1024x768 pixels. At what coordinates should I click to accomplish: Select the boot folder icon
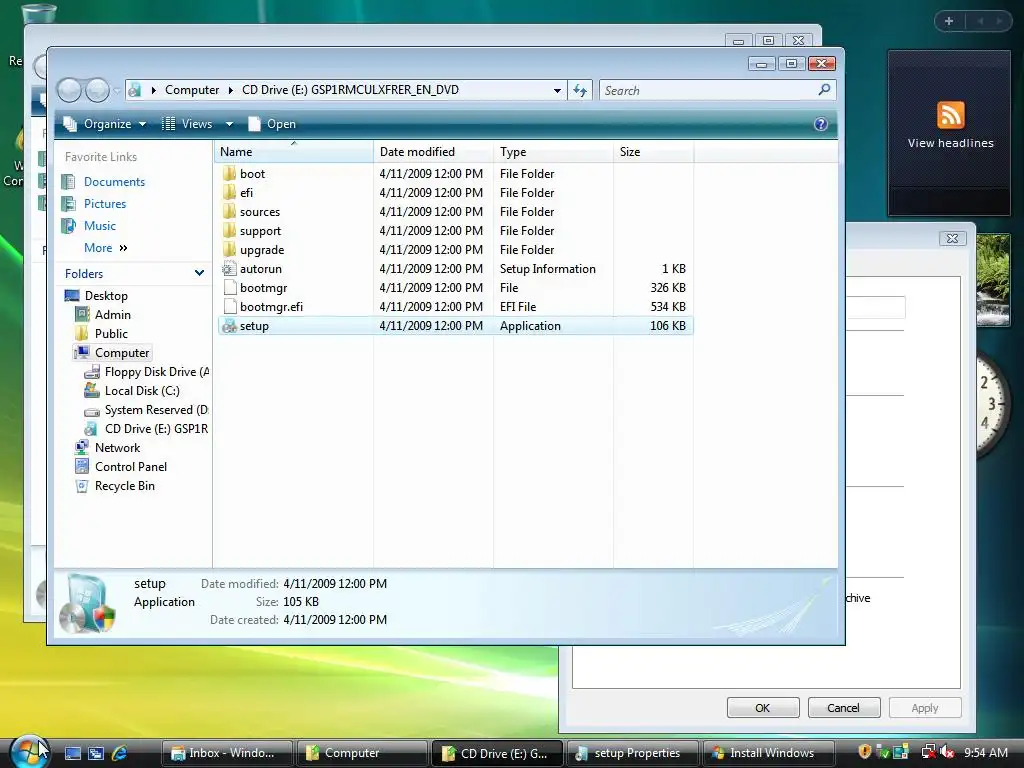coord(229,174)
